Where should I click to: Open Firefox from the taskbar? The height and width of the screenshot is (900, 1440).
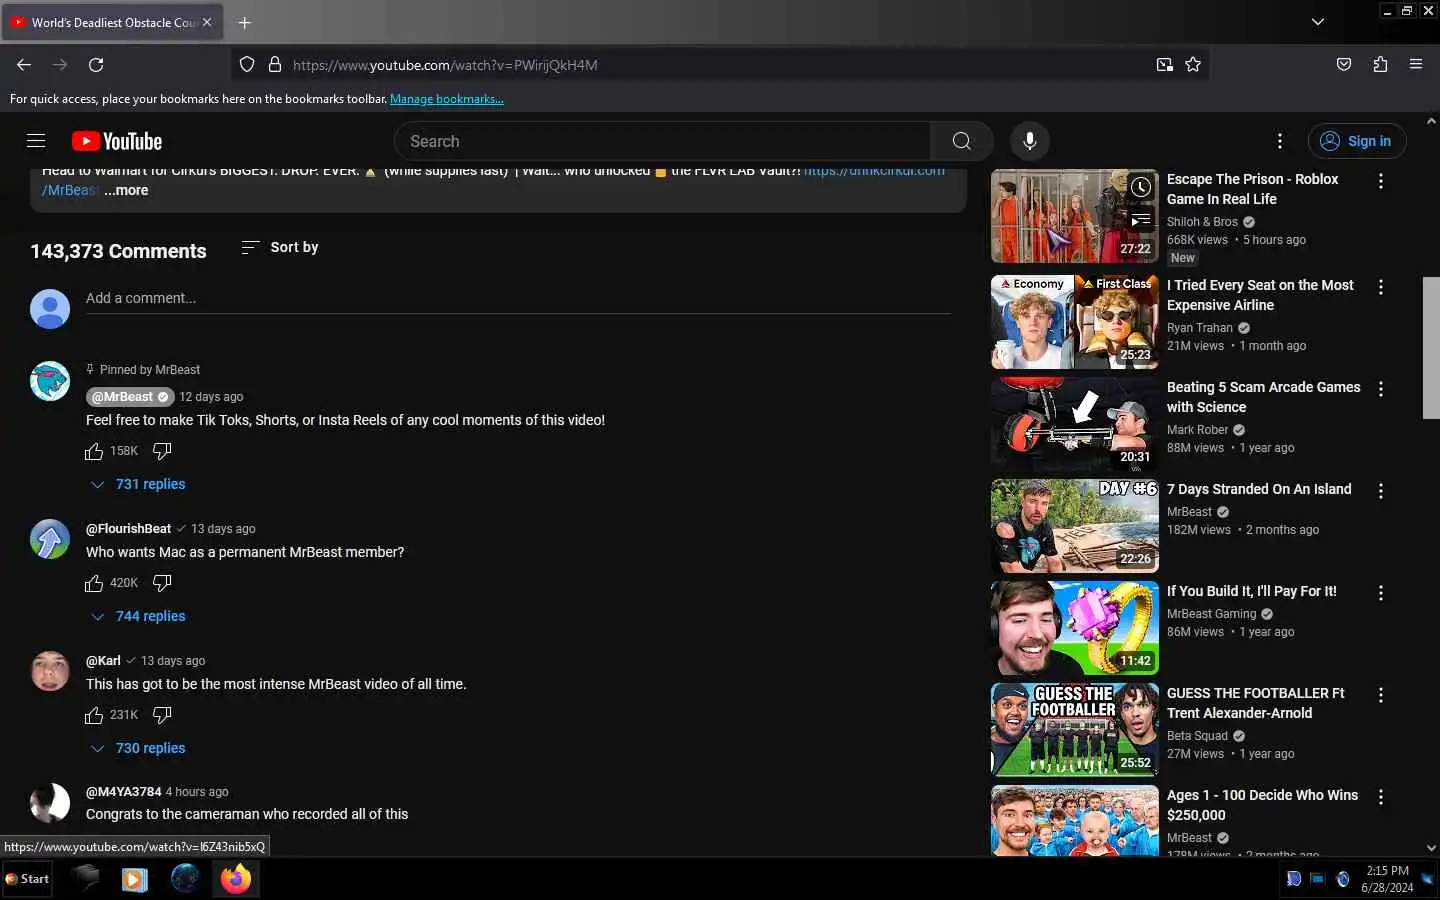pyautogui.click(x=236, y=879)
